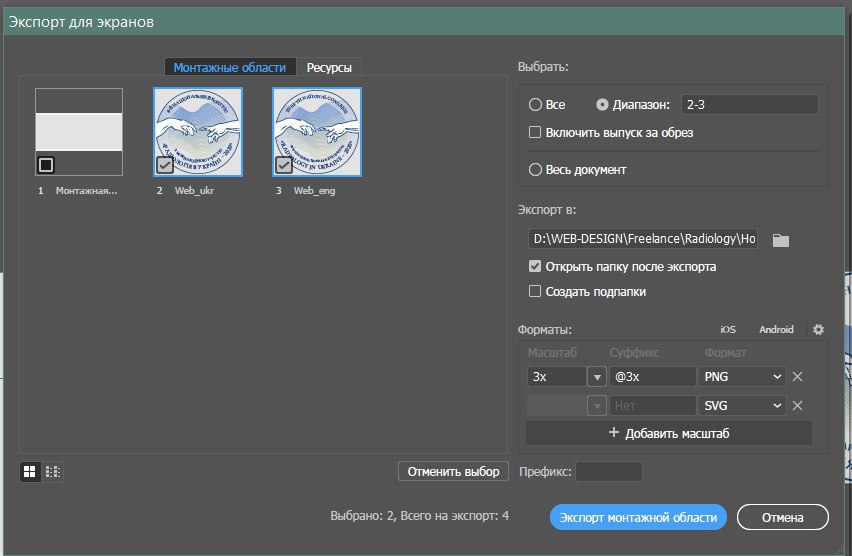Click 'Добавить масштаб' button

click(669, 433)
